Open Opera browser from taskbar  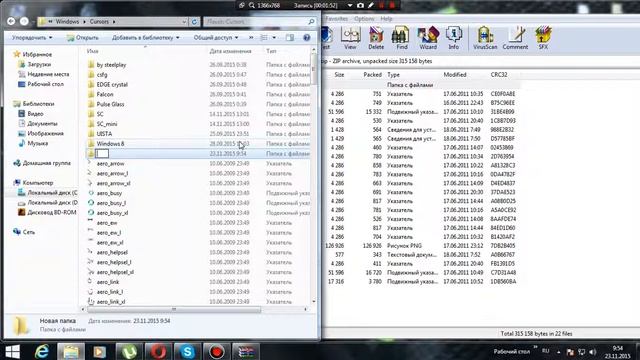pyautogui.click(x=158, y=351)
